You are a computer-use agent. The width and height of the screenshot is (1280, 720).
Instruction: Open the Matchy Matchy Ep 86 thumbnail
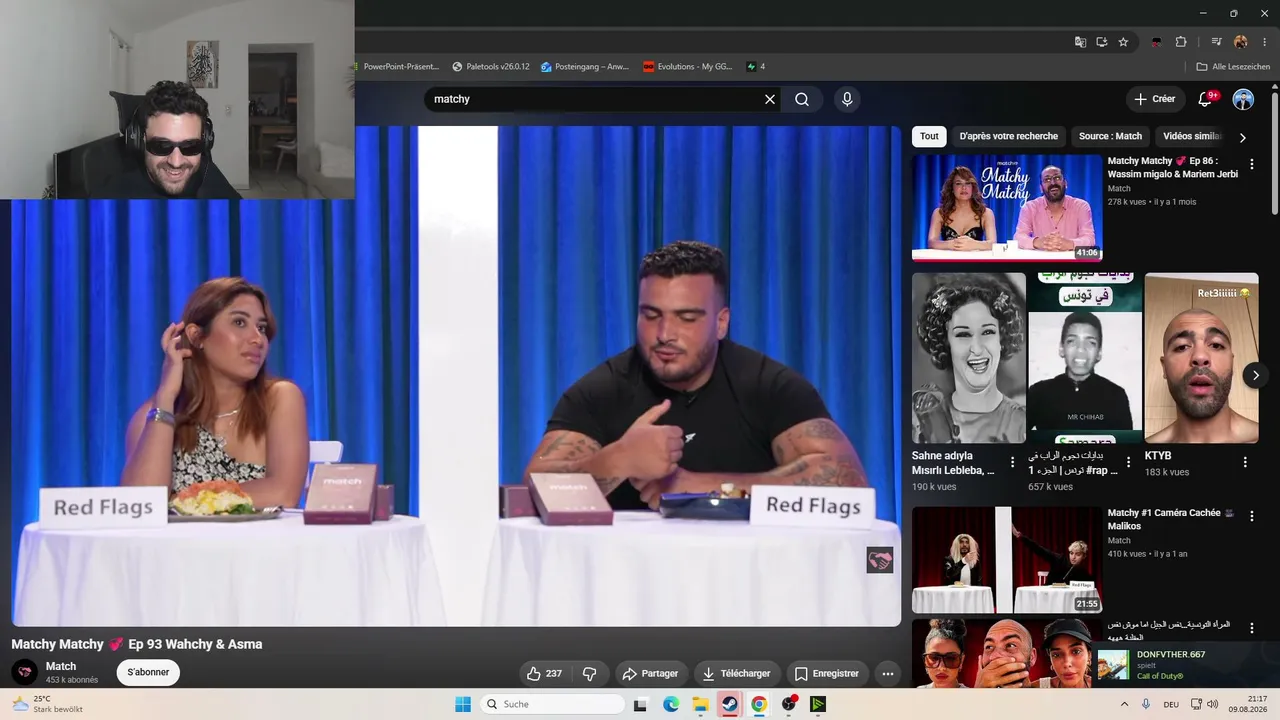pos(1007,207)
